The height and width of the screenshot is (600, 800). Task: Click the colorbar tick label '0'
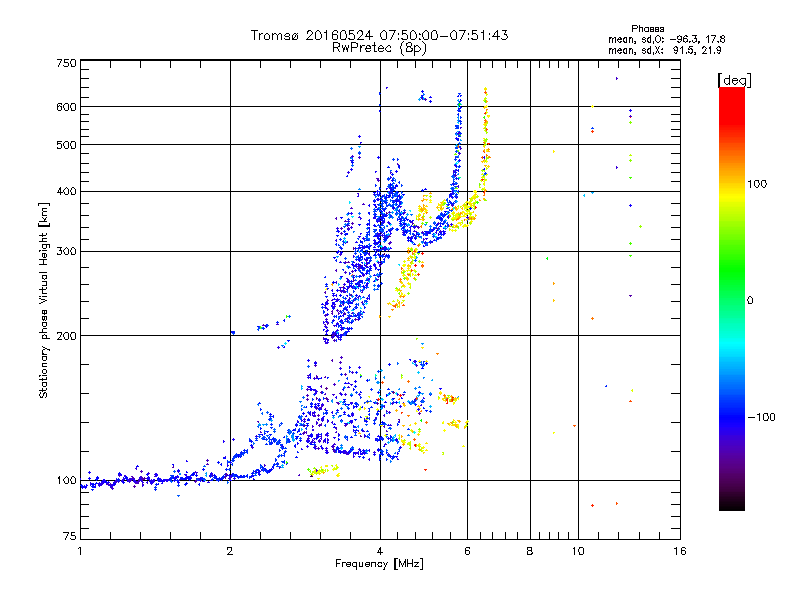(750, 301)
